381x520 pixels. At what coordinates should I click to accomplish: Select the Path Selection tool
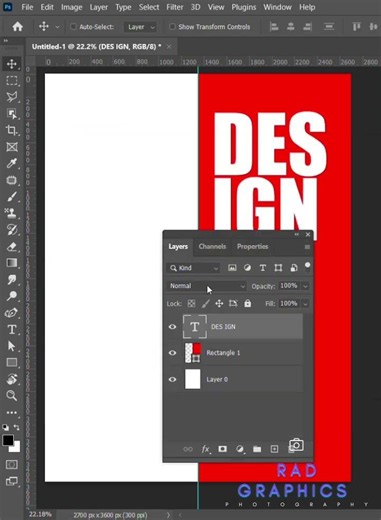tap(12, 346)
